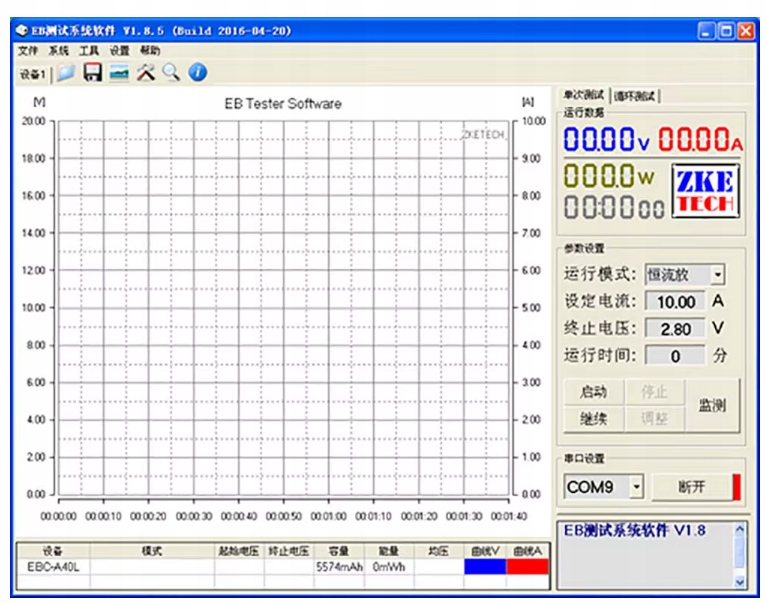Click the ZKE TECH logo
Image resolution: width=766 pixels, height=603 pixels.
[x=705, y=192]
